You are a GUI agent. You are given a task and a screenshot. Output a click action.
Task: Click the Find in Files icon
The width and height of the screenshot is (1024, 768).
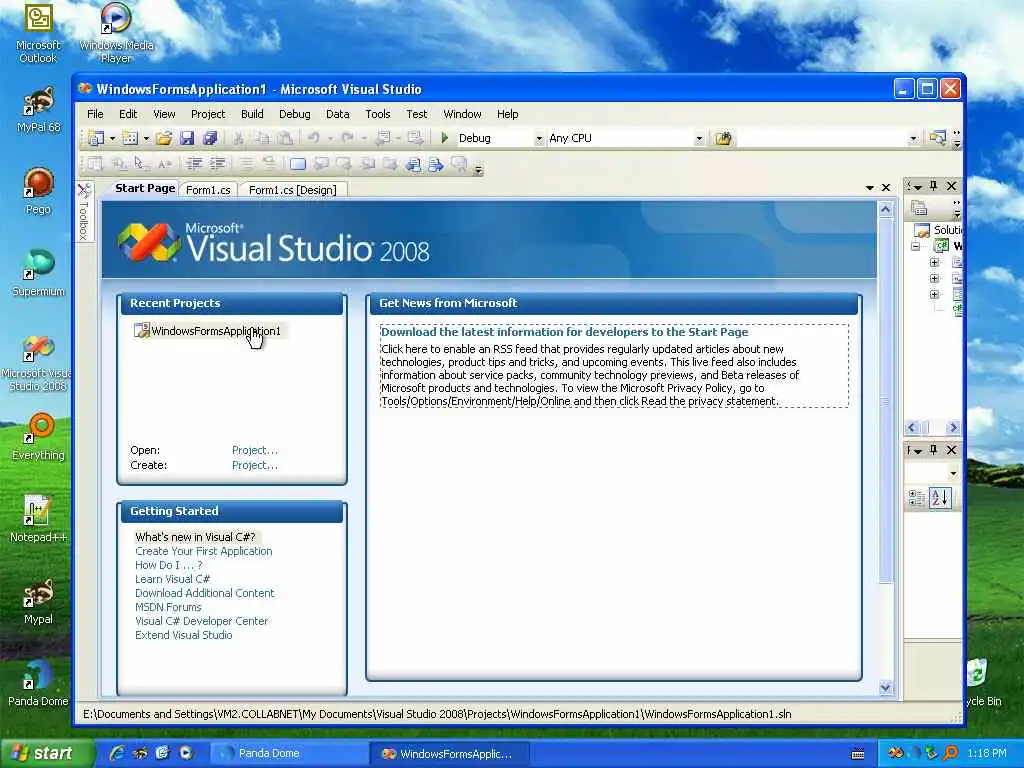tap(723, 138)
